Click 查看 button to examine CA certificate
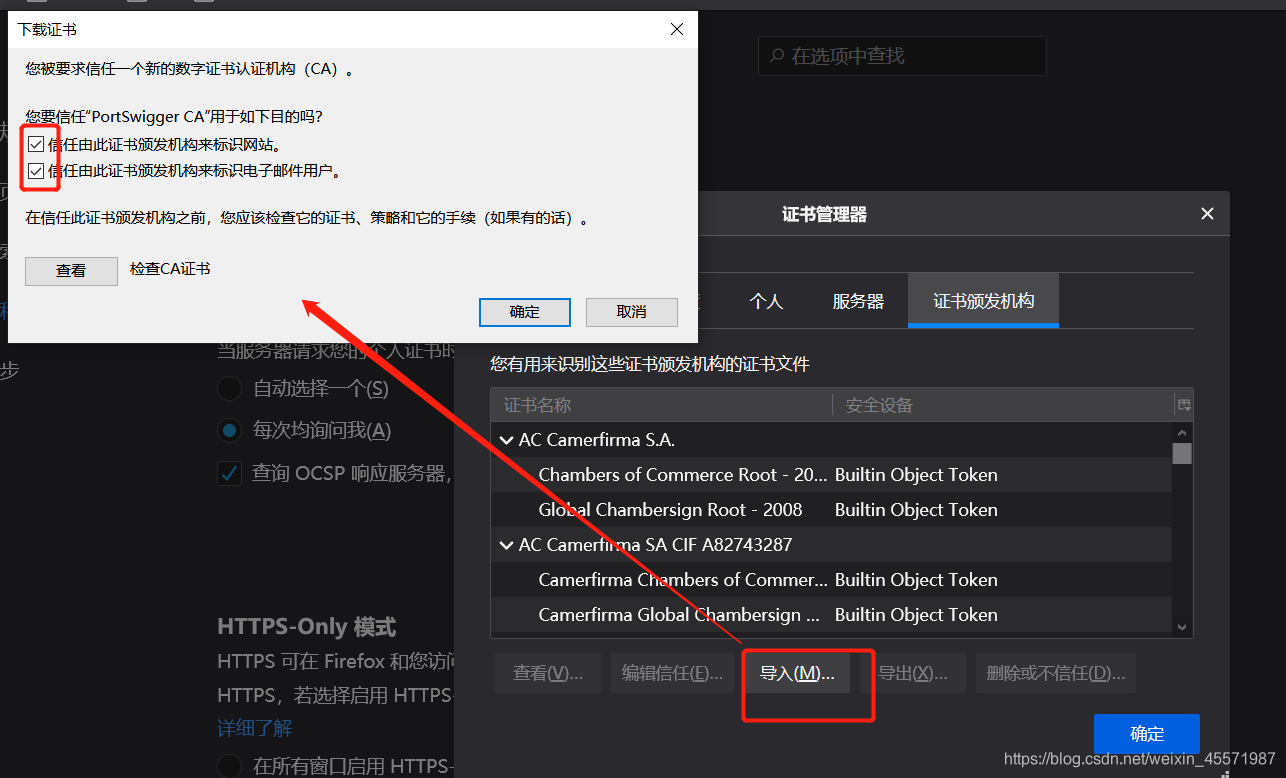The height and width of the screenshot is (778, 1286). pyautogui.click(x=71, y=270)
